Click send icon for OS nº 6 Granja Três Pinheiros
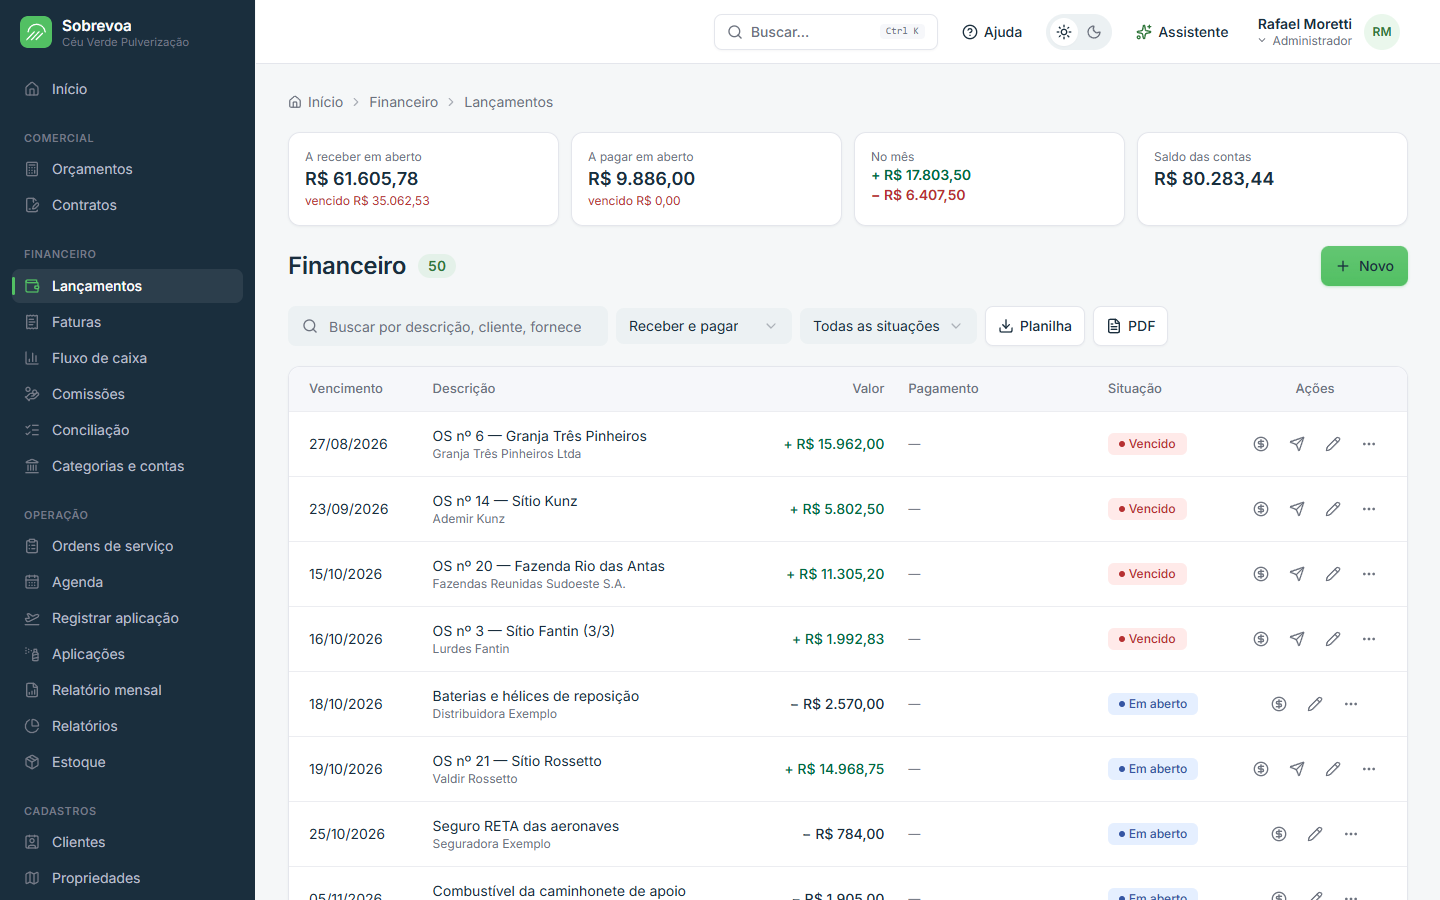 pos(1297,444)
